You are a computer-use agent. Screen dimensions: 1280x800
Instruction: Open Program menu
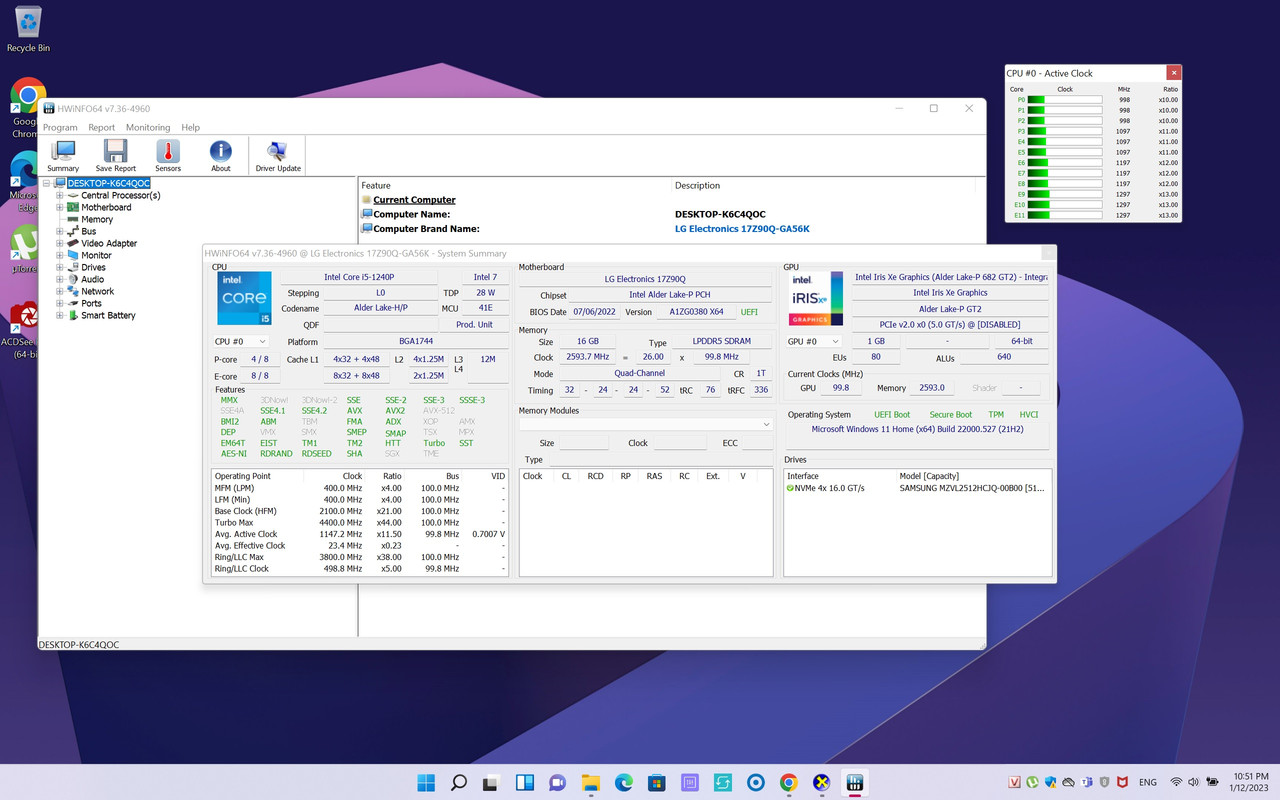coord(60,127)
